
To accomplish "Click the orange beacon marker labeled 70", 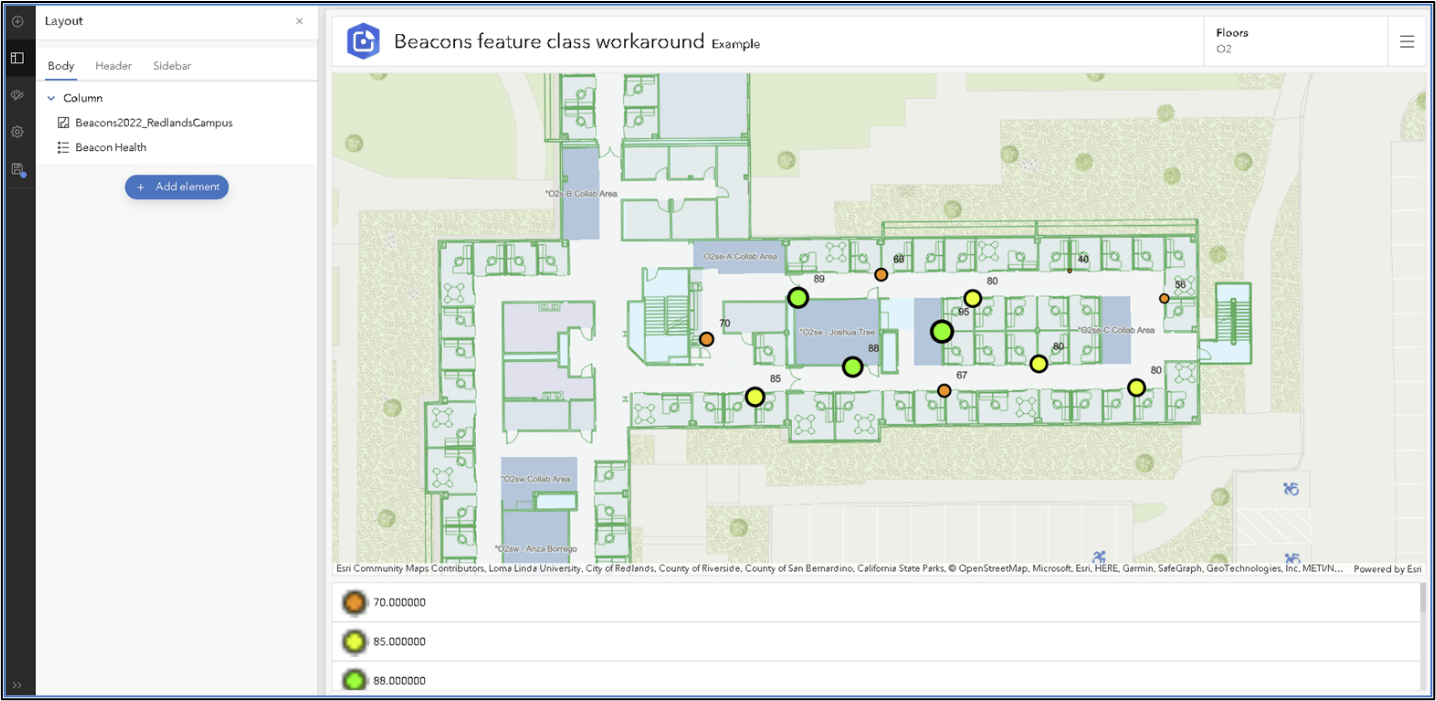I will (707, 340).
